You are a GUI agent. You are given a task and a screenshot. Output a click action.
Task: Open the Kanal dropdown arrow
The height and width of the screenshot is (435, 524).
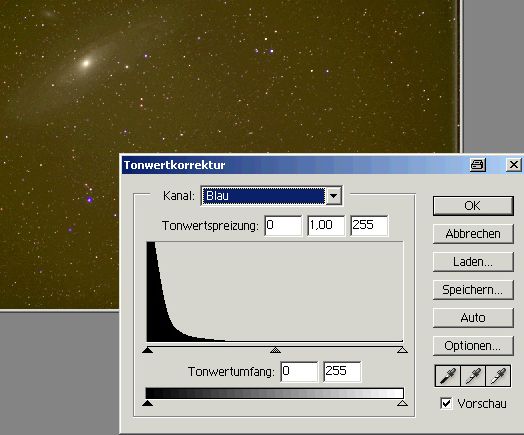pyautogui.click(x=334, y=196)
